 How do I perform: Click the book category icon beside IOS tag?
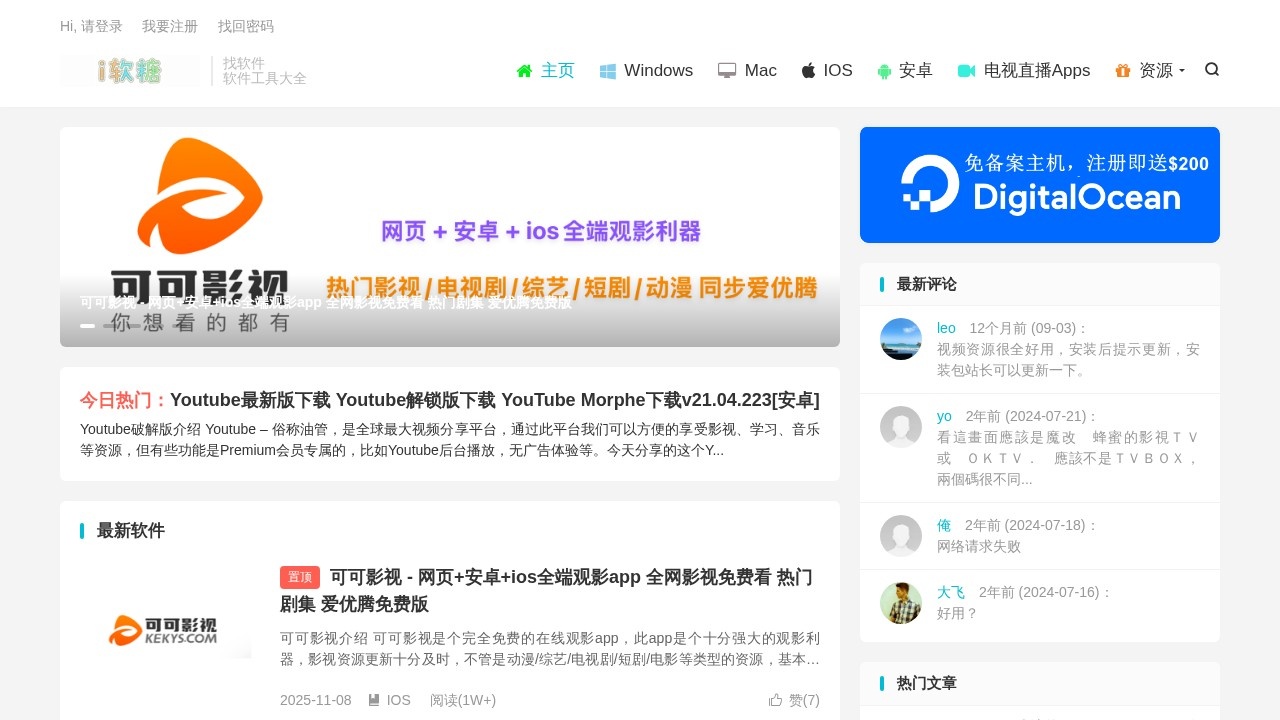tap(374, 700)
